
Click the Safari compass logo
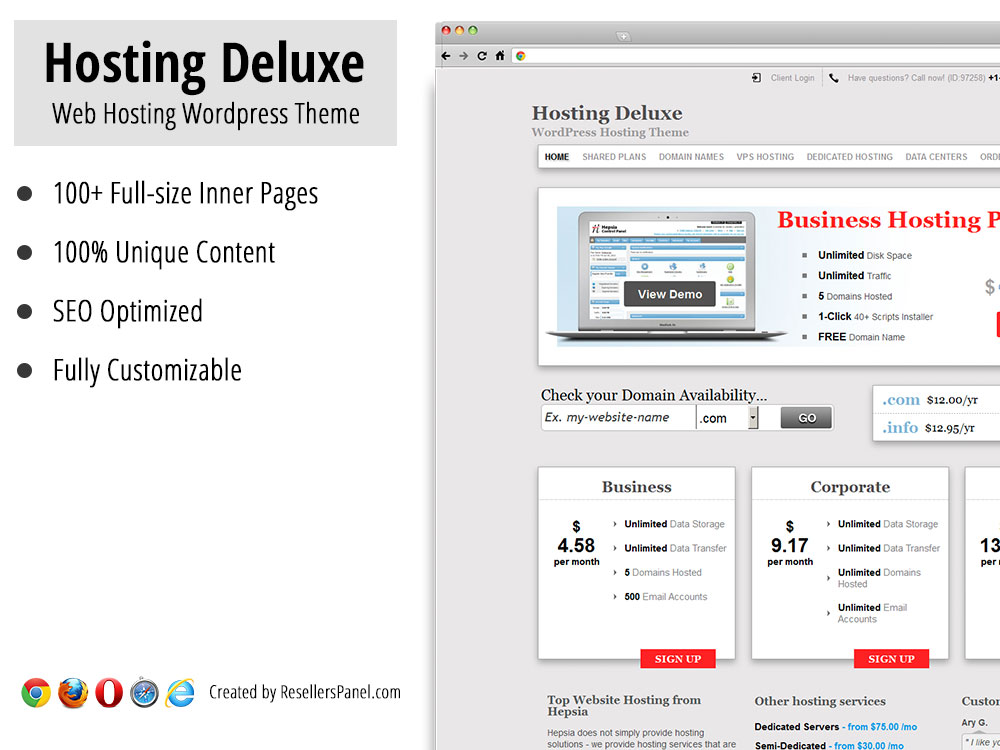[144, 693]
